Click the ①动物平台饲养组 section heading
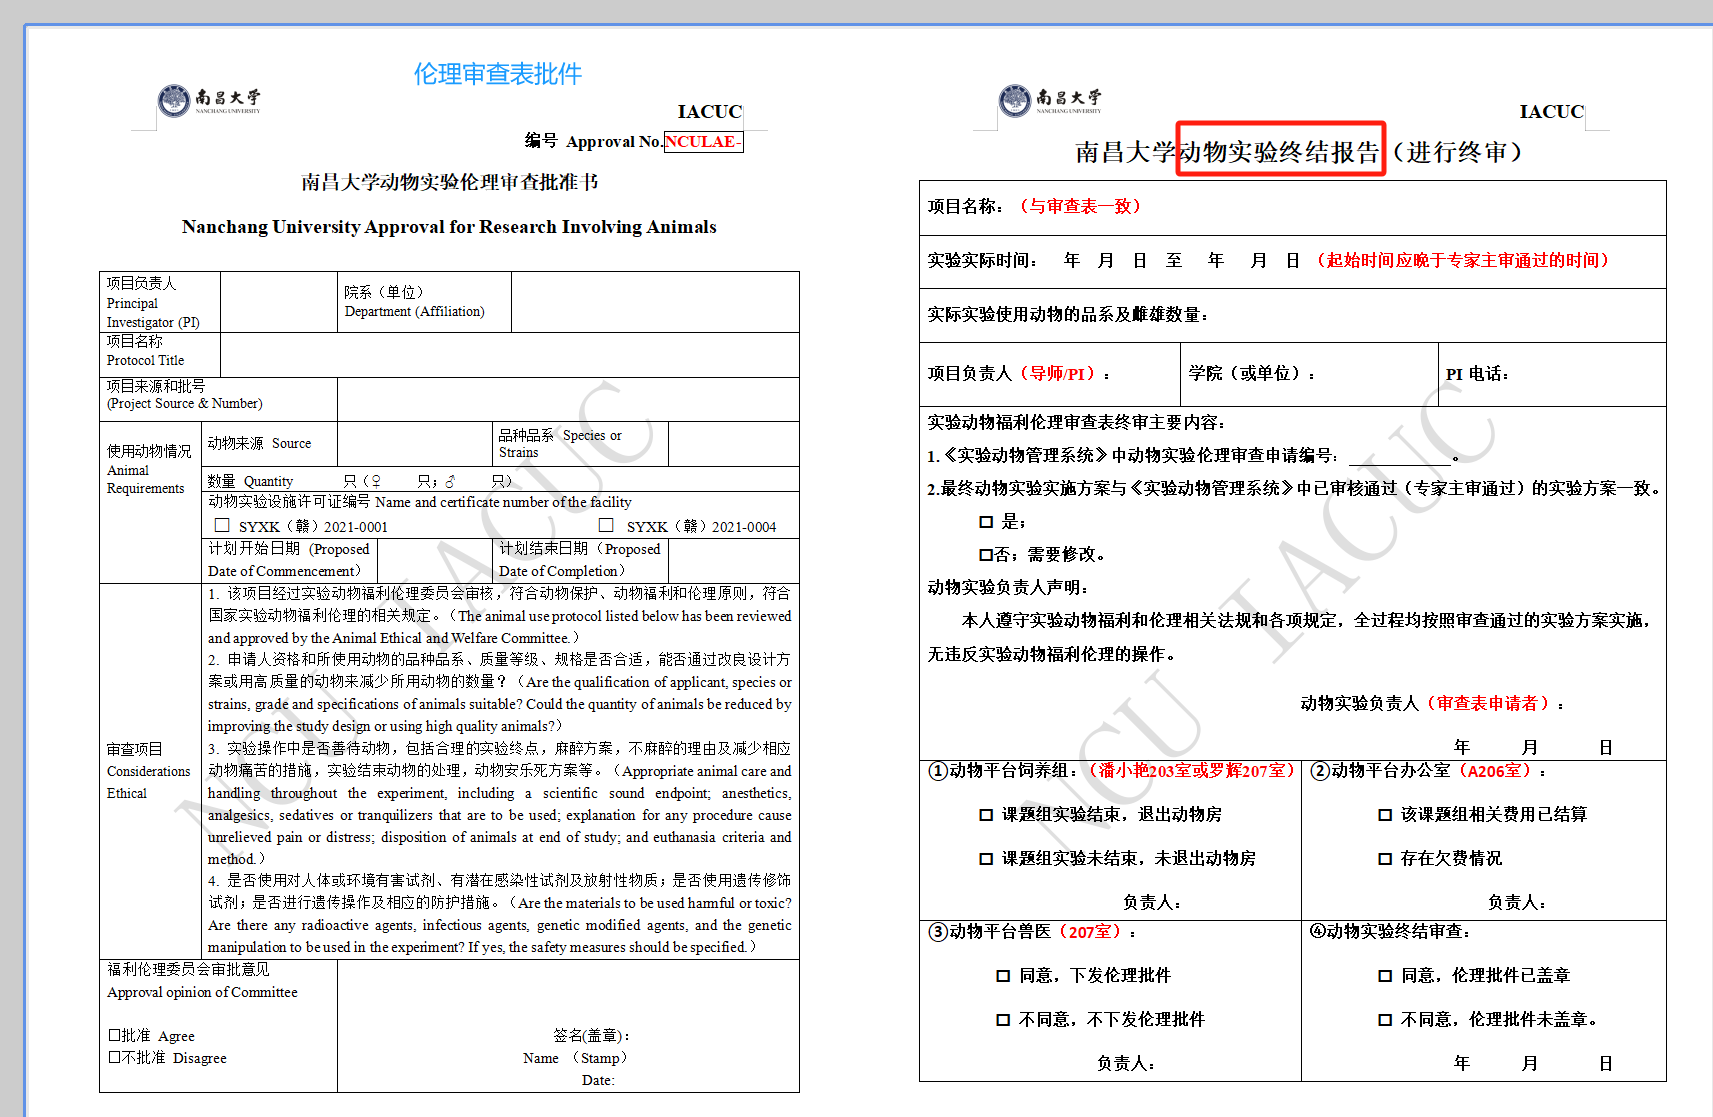 coord(1111,771)
